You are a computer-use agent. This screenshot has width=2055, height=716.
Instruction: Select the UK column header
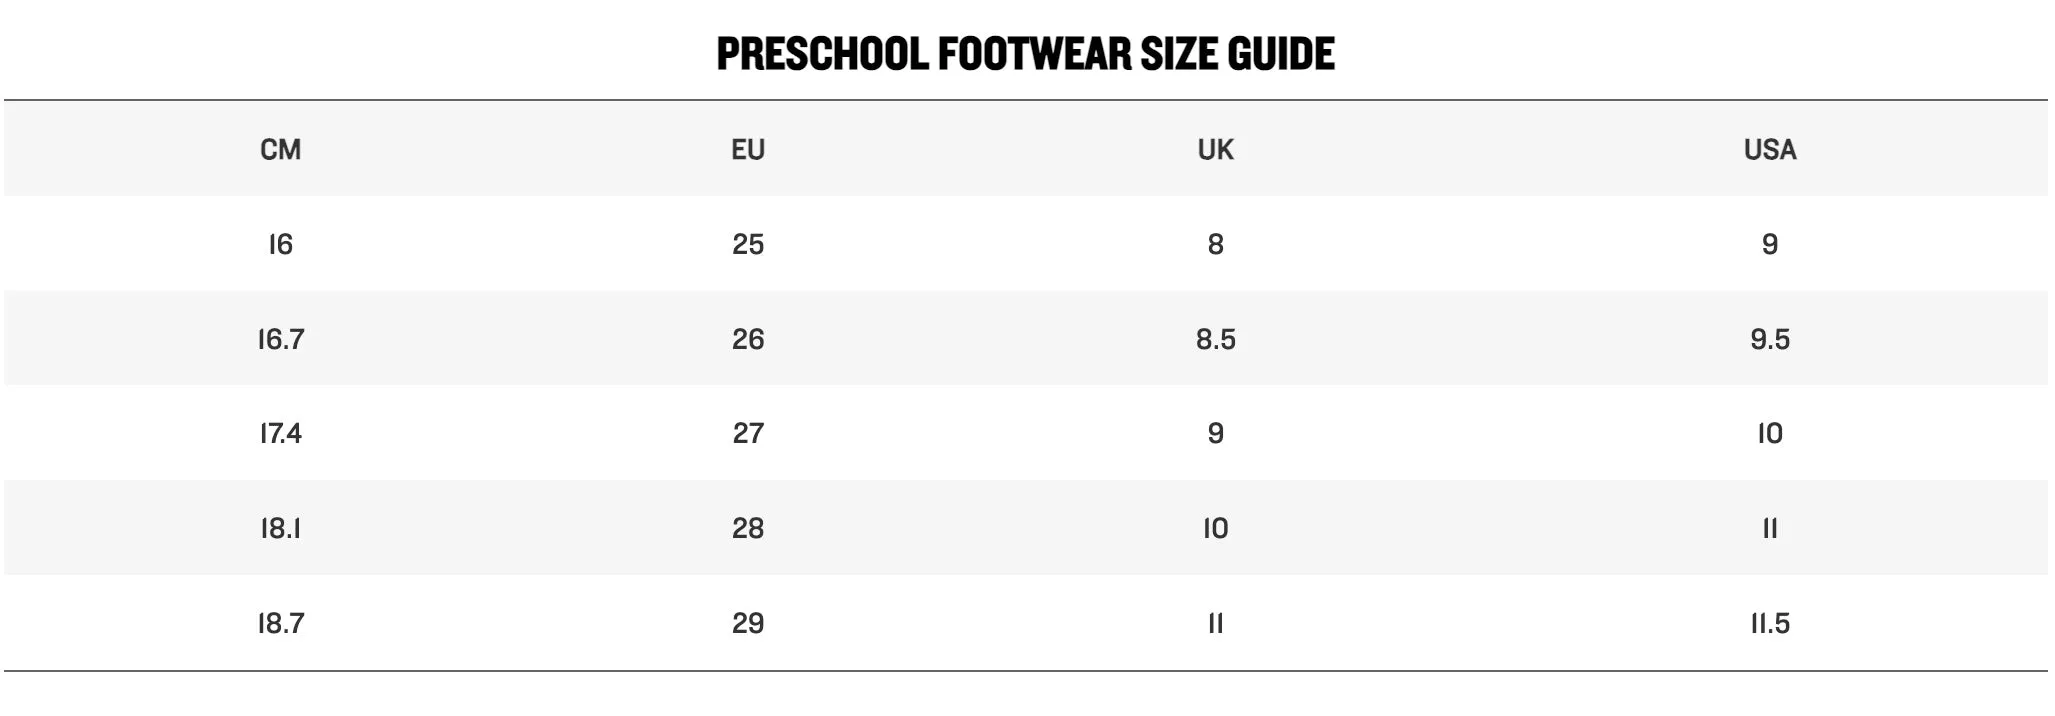click(1216, 149)
